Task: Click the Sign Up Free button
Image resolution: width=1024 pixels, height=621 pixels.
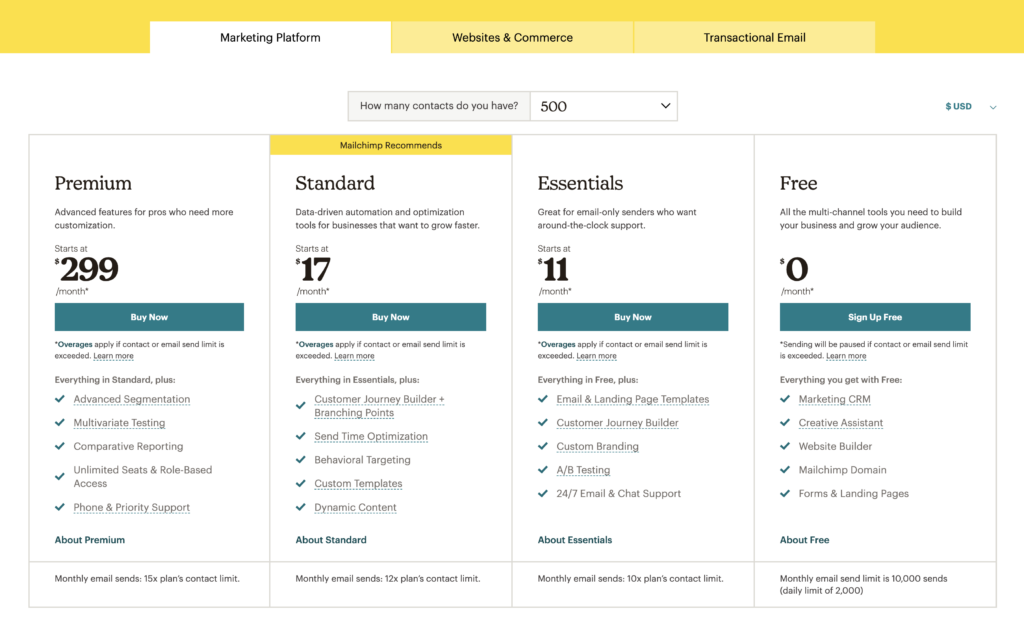Action: [x=874, y=317]
